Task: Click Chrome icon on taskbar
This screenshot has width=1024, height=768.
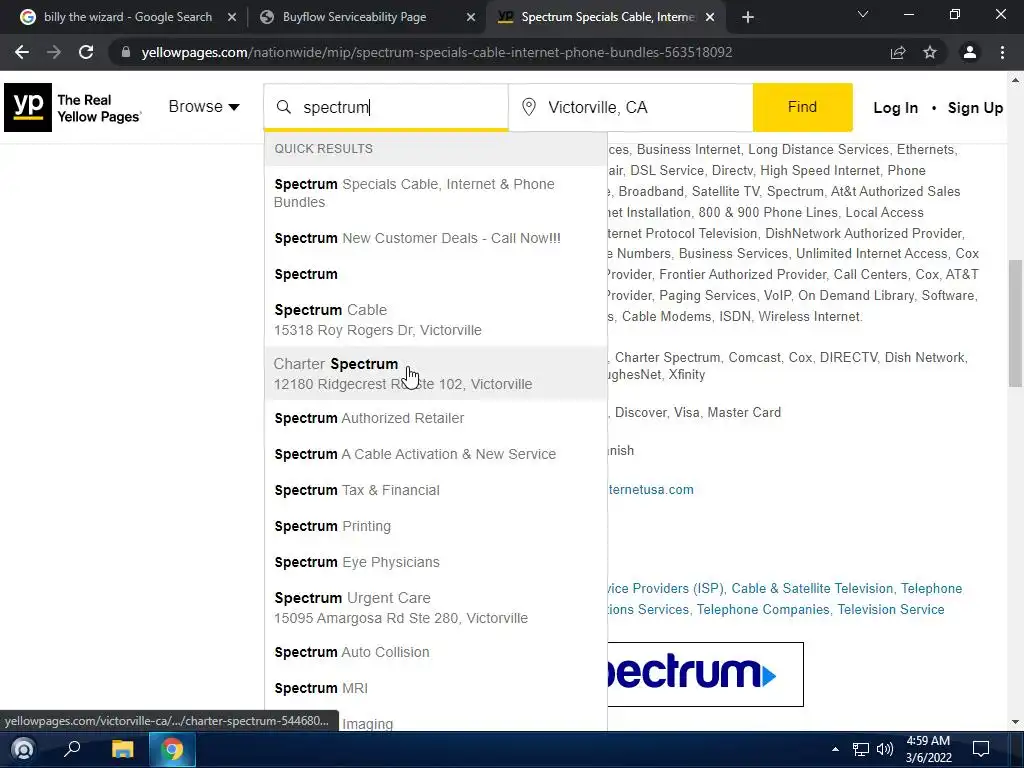Action: coord(172,749)
